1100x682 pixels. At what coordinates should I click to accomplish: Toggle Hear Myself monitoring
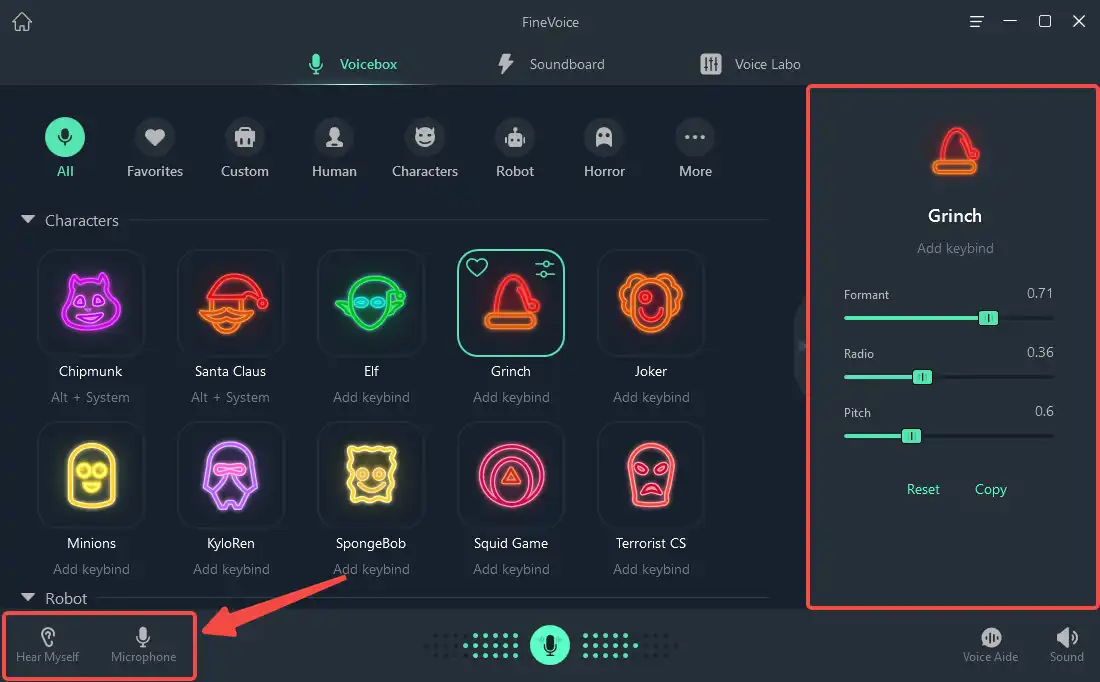[x=48, y=645]
